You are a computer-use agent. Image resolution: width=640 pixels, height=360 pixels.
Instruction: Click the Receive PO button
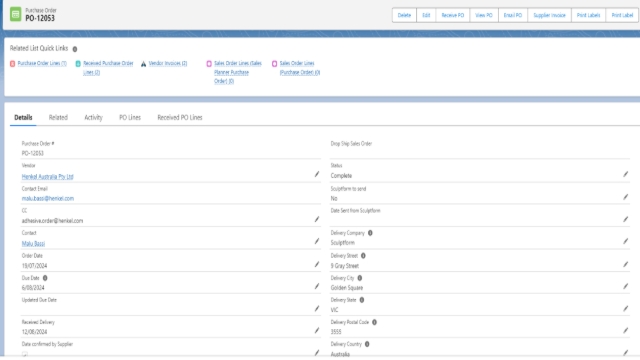click(453, 15)
